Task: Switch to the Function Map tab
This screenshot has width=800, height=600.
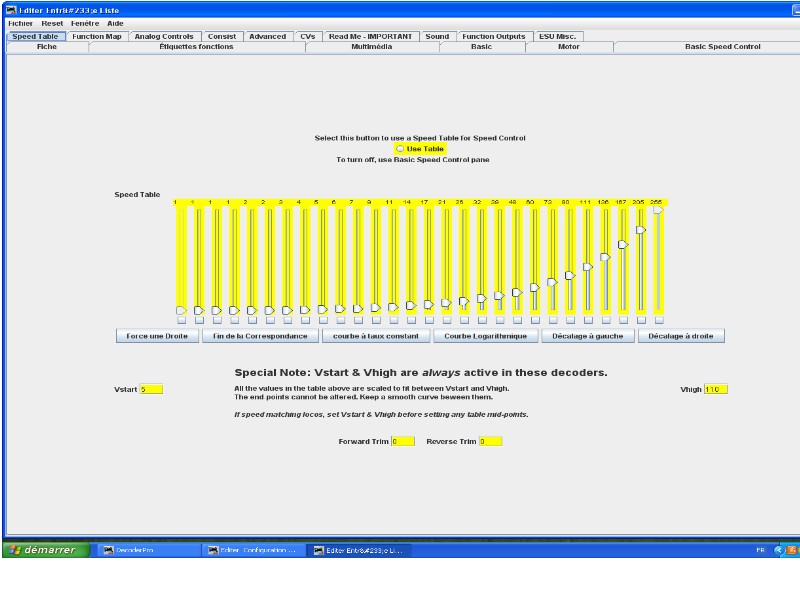Action: tap(97, 36)
